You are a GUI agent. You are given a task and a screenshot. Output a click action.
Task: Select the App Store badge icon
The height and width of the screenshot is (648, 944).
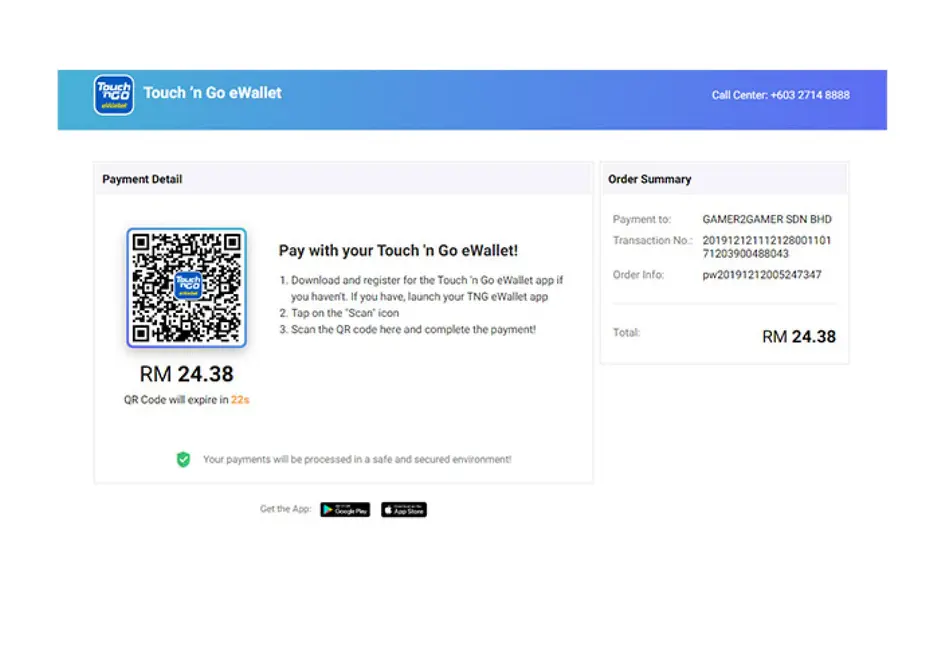click(404, 509)
